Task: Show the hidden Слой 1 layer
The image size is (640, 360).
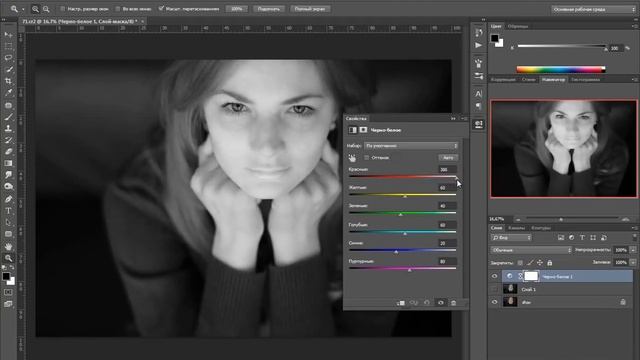Action: 495,289
